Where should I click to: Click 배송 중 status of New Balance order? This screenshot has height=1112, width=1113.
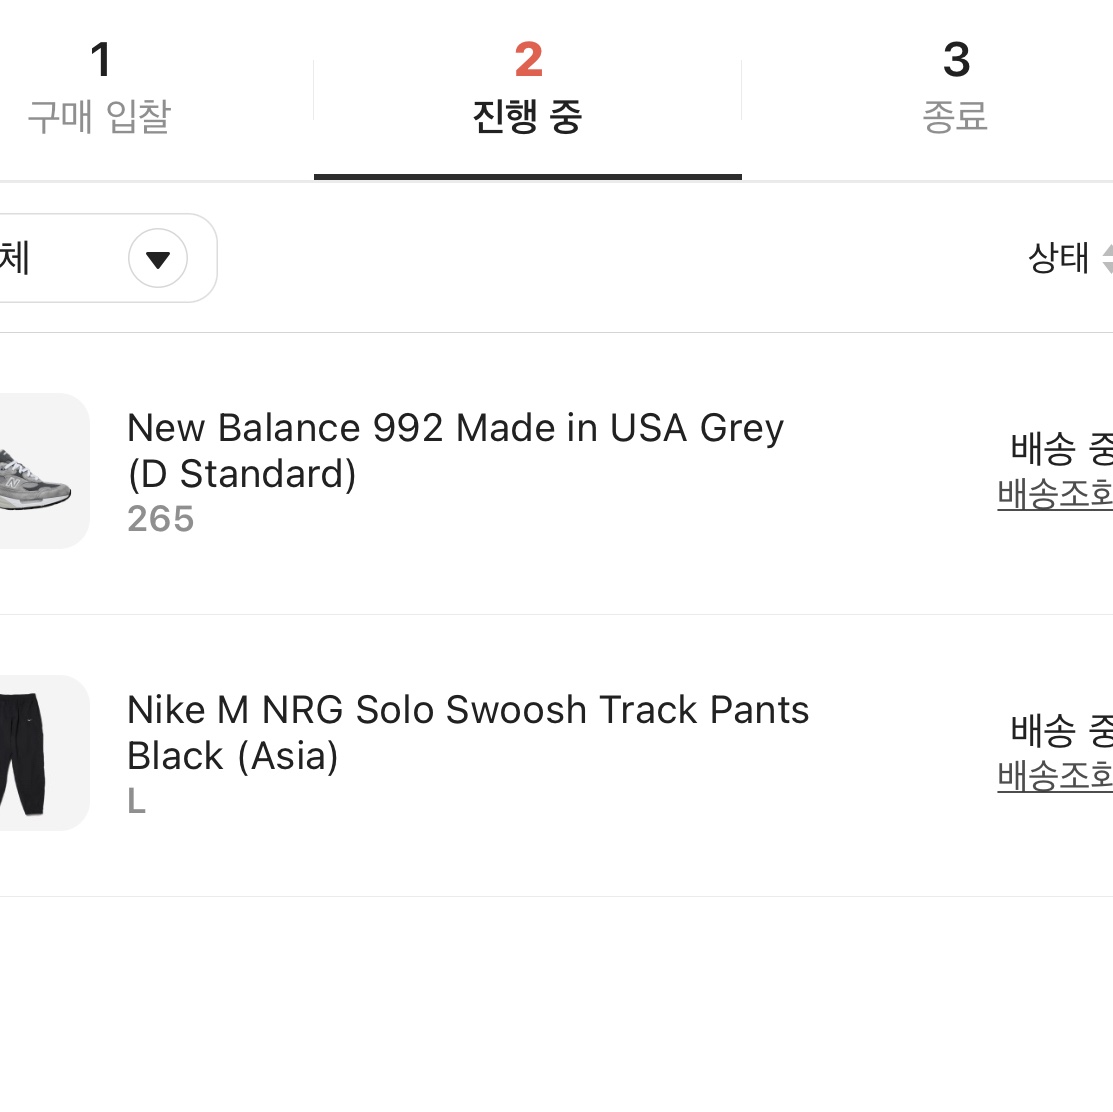[x=1061, y=448]
